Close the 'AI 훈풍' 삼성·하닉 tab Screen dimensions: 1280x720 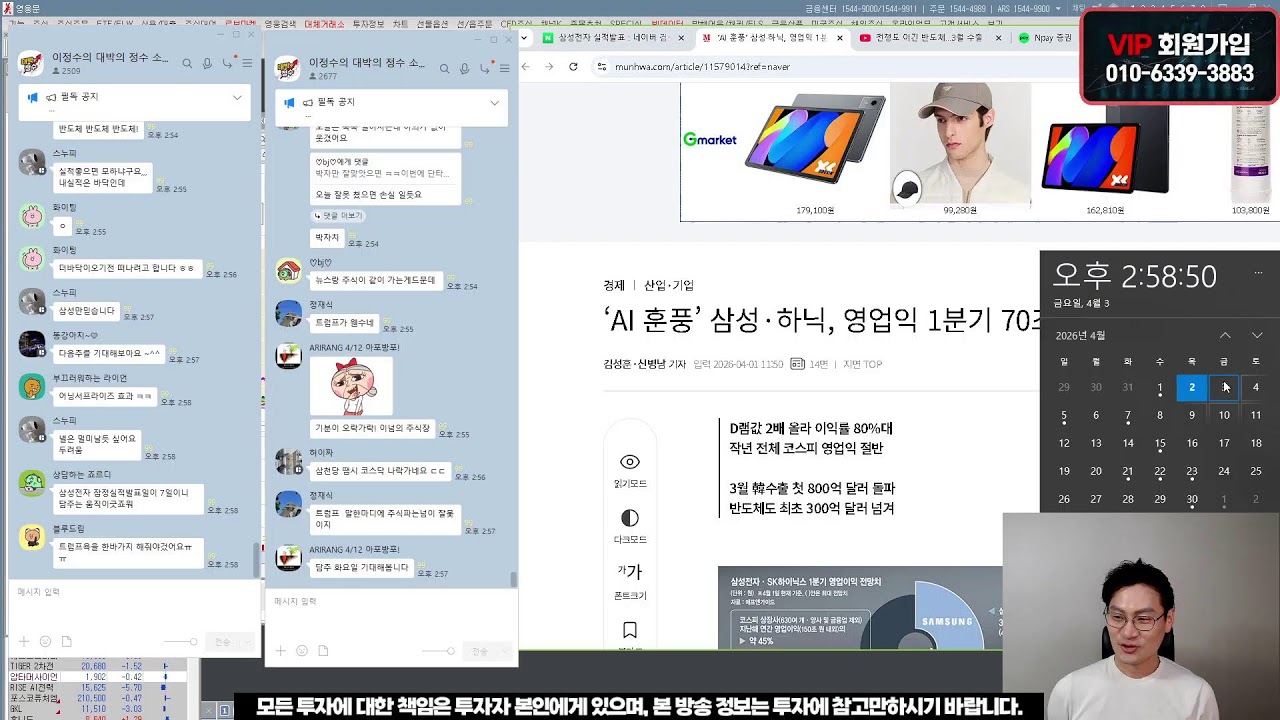click(839, 38)
